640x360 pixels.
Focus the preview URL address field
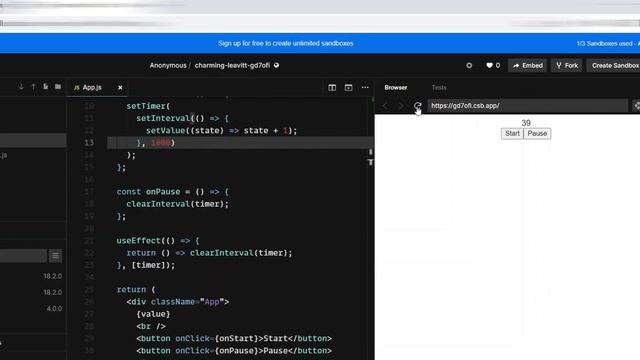(527, 106)
